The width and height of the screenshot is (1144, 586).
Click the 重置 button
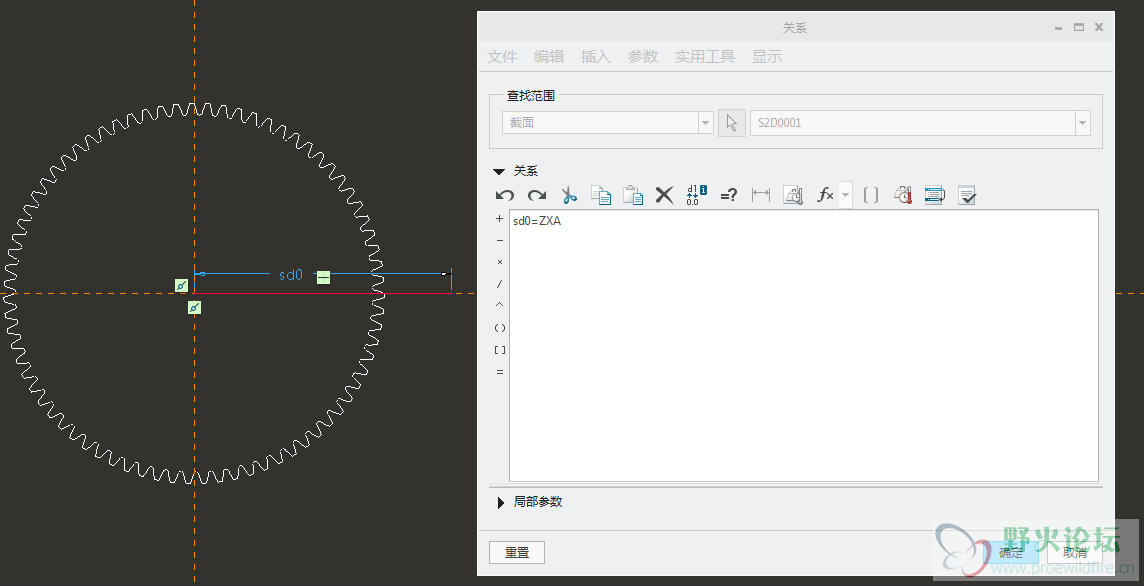tap(517, 552)
